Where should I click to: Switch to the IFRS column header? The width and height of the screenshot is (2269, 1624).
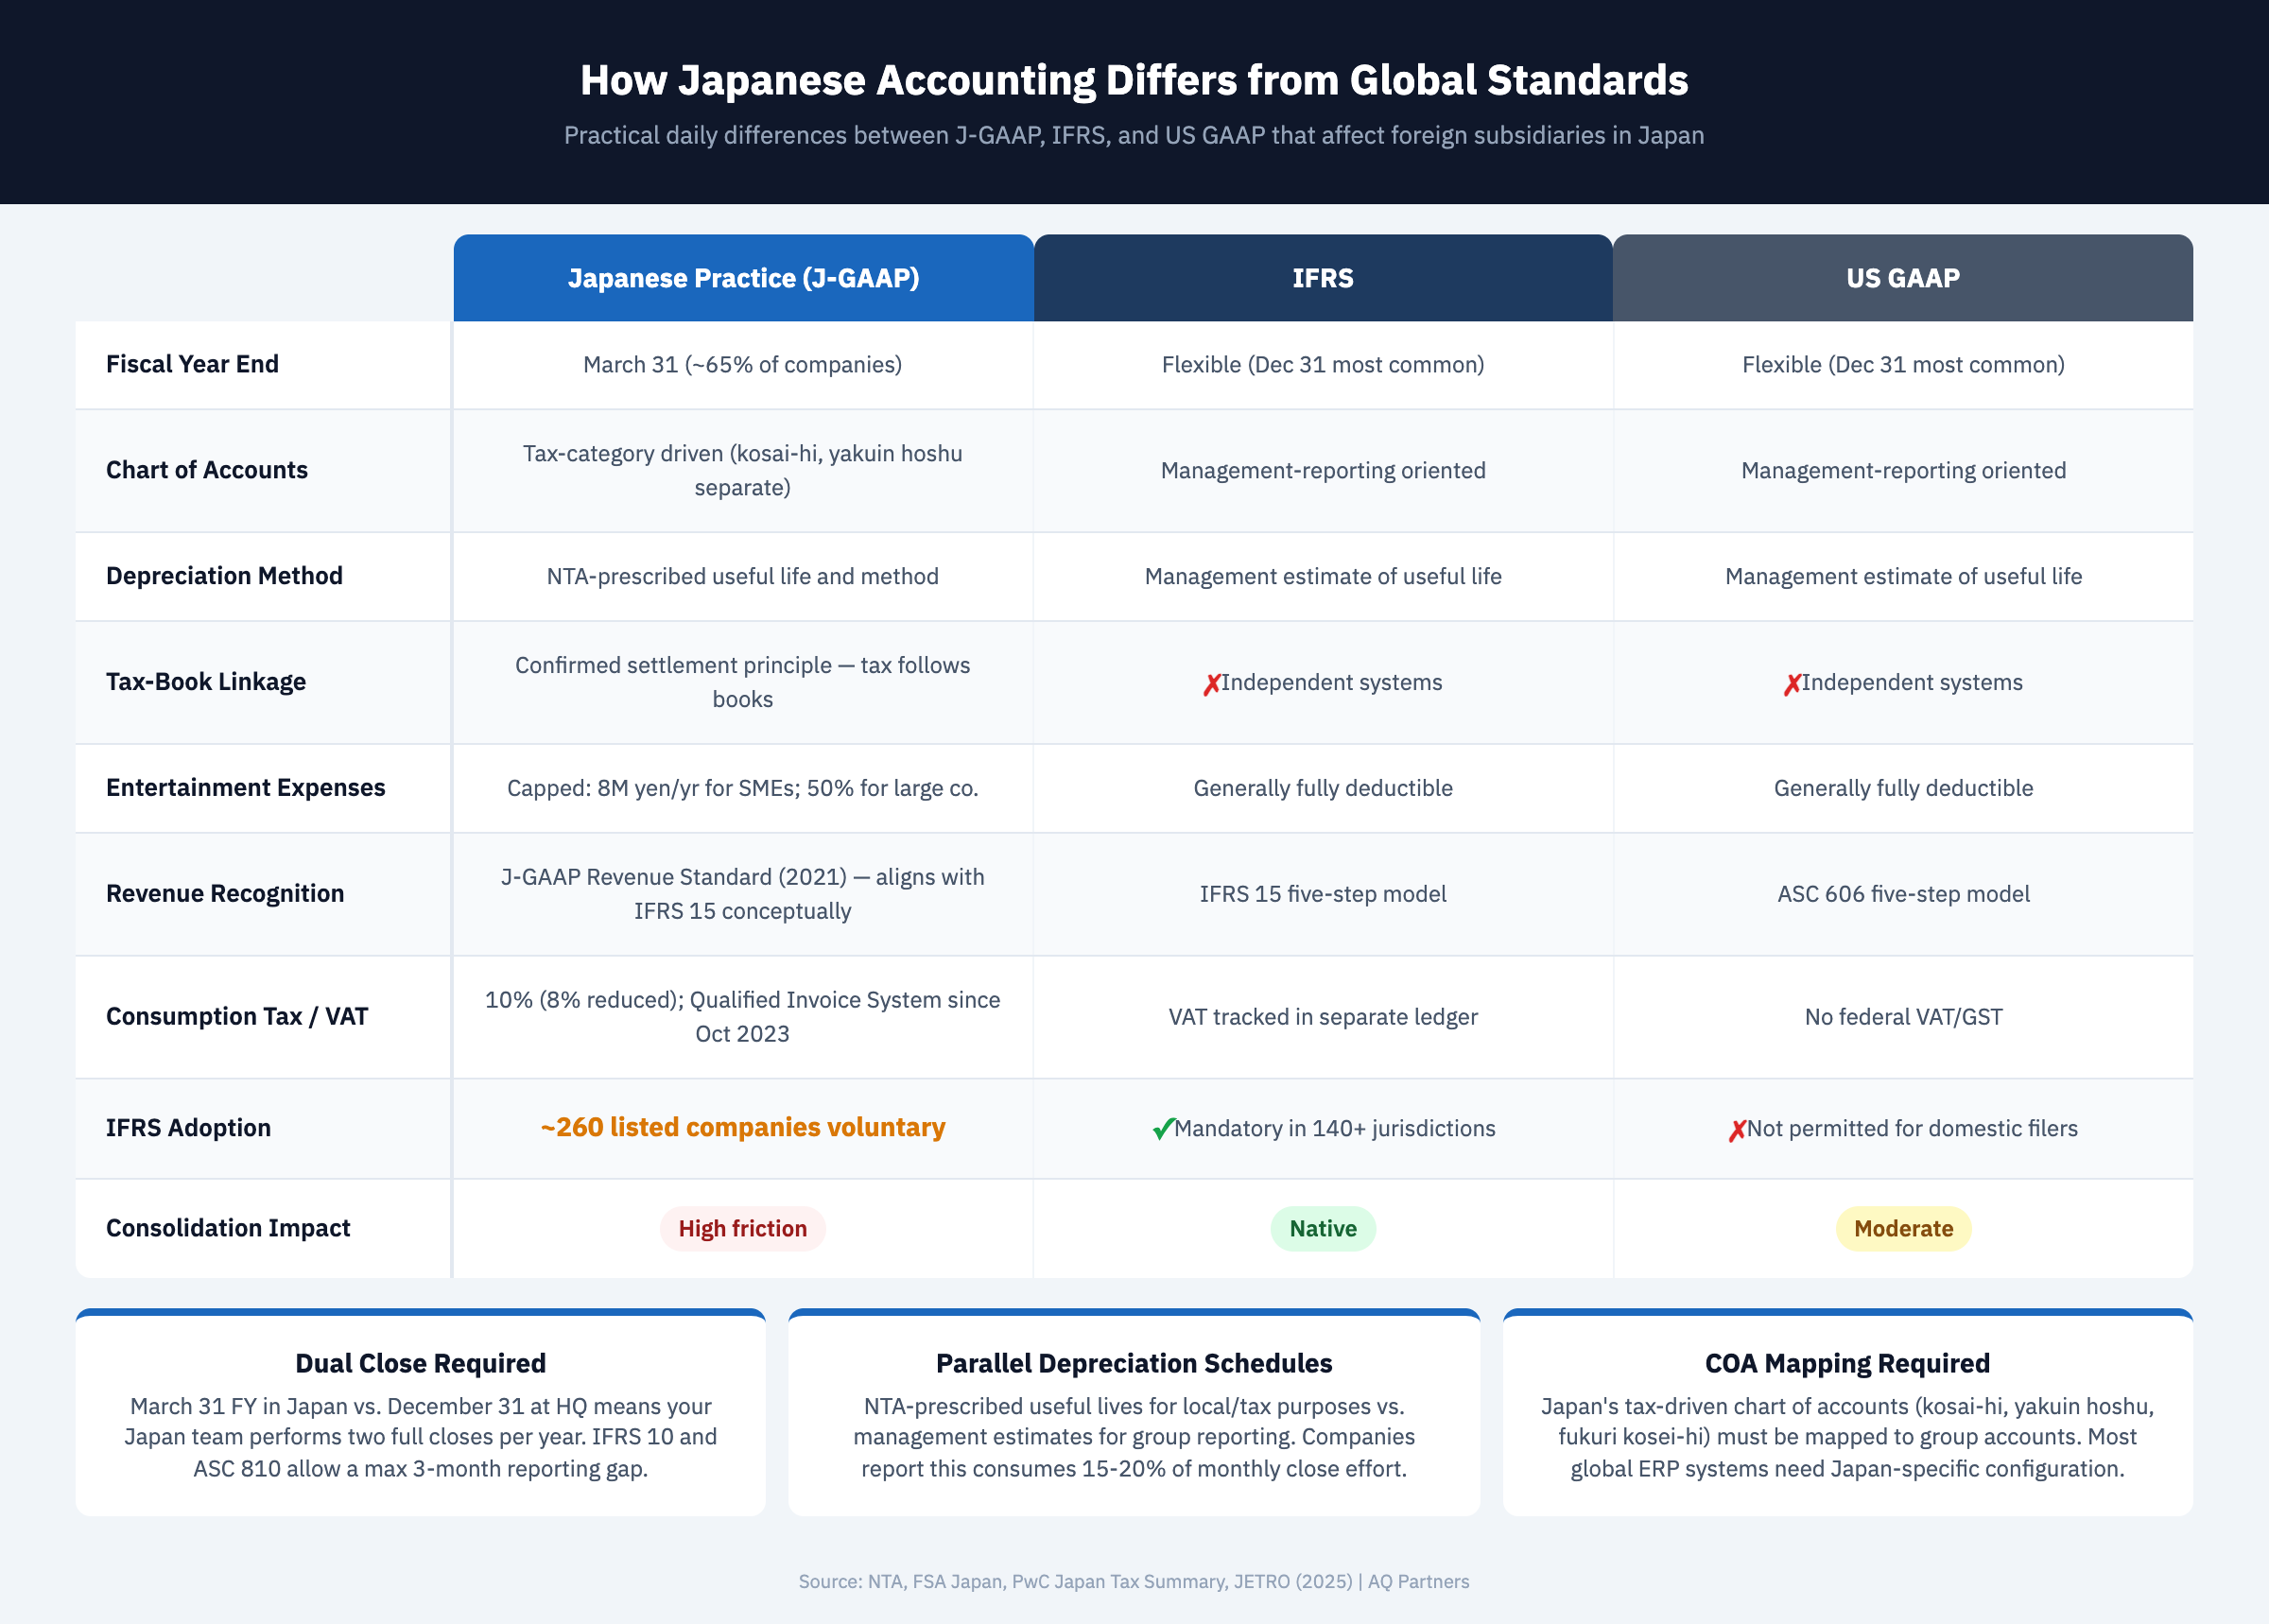(x=1322, y=278)
